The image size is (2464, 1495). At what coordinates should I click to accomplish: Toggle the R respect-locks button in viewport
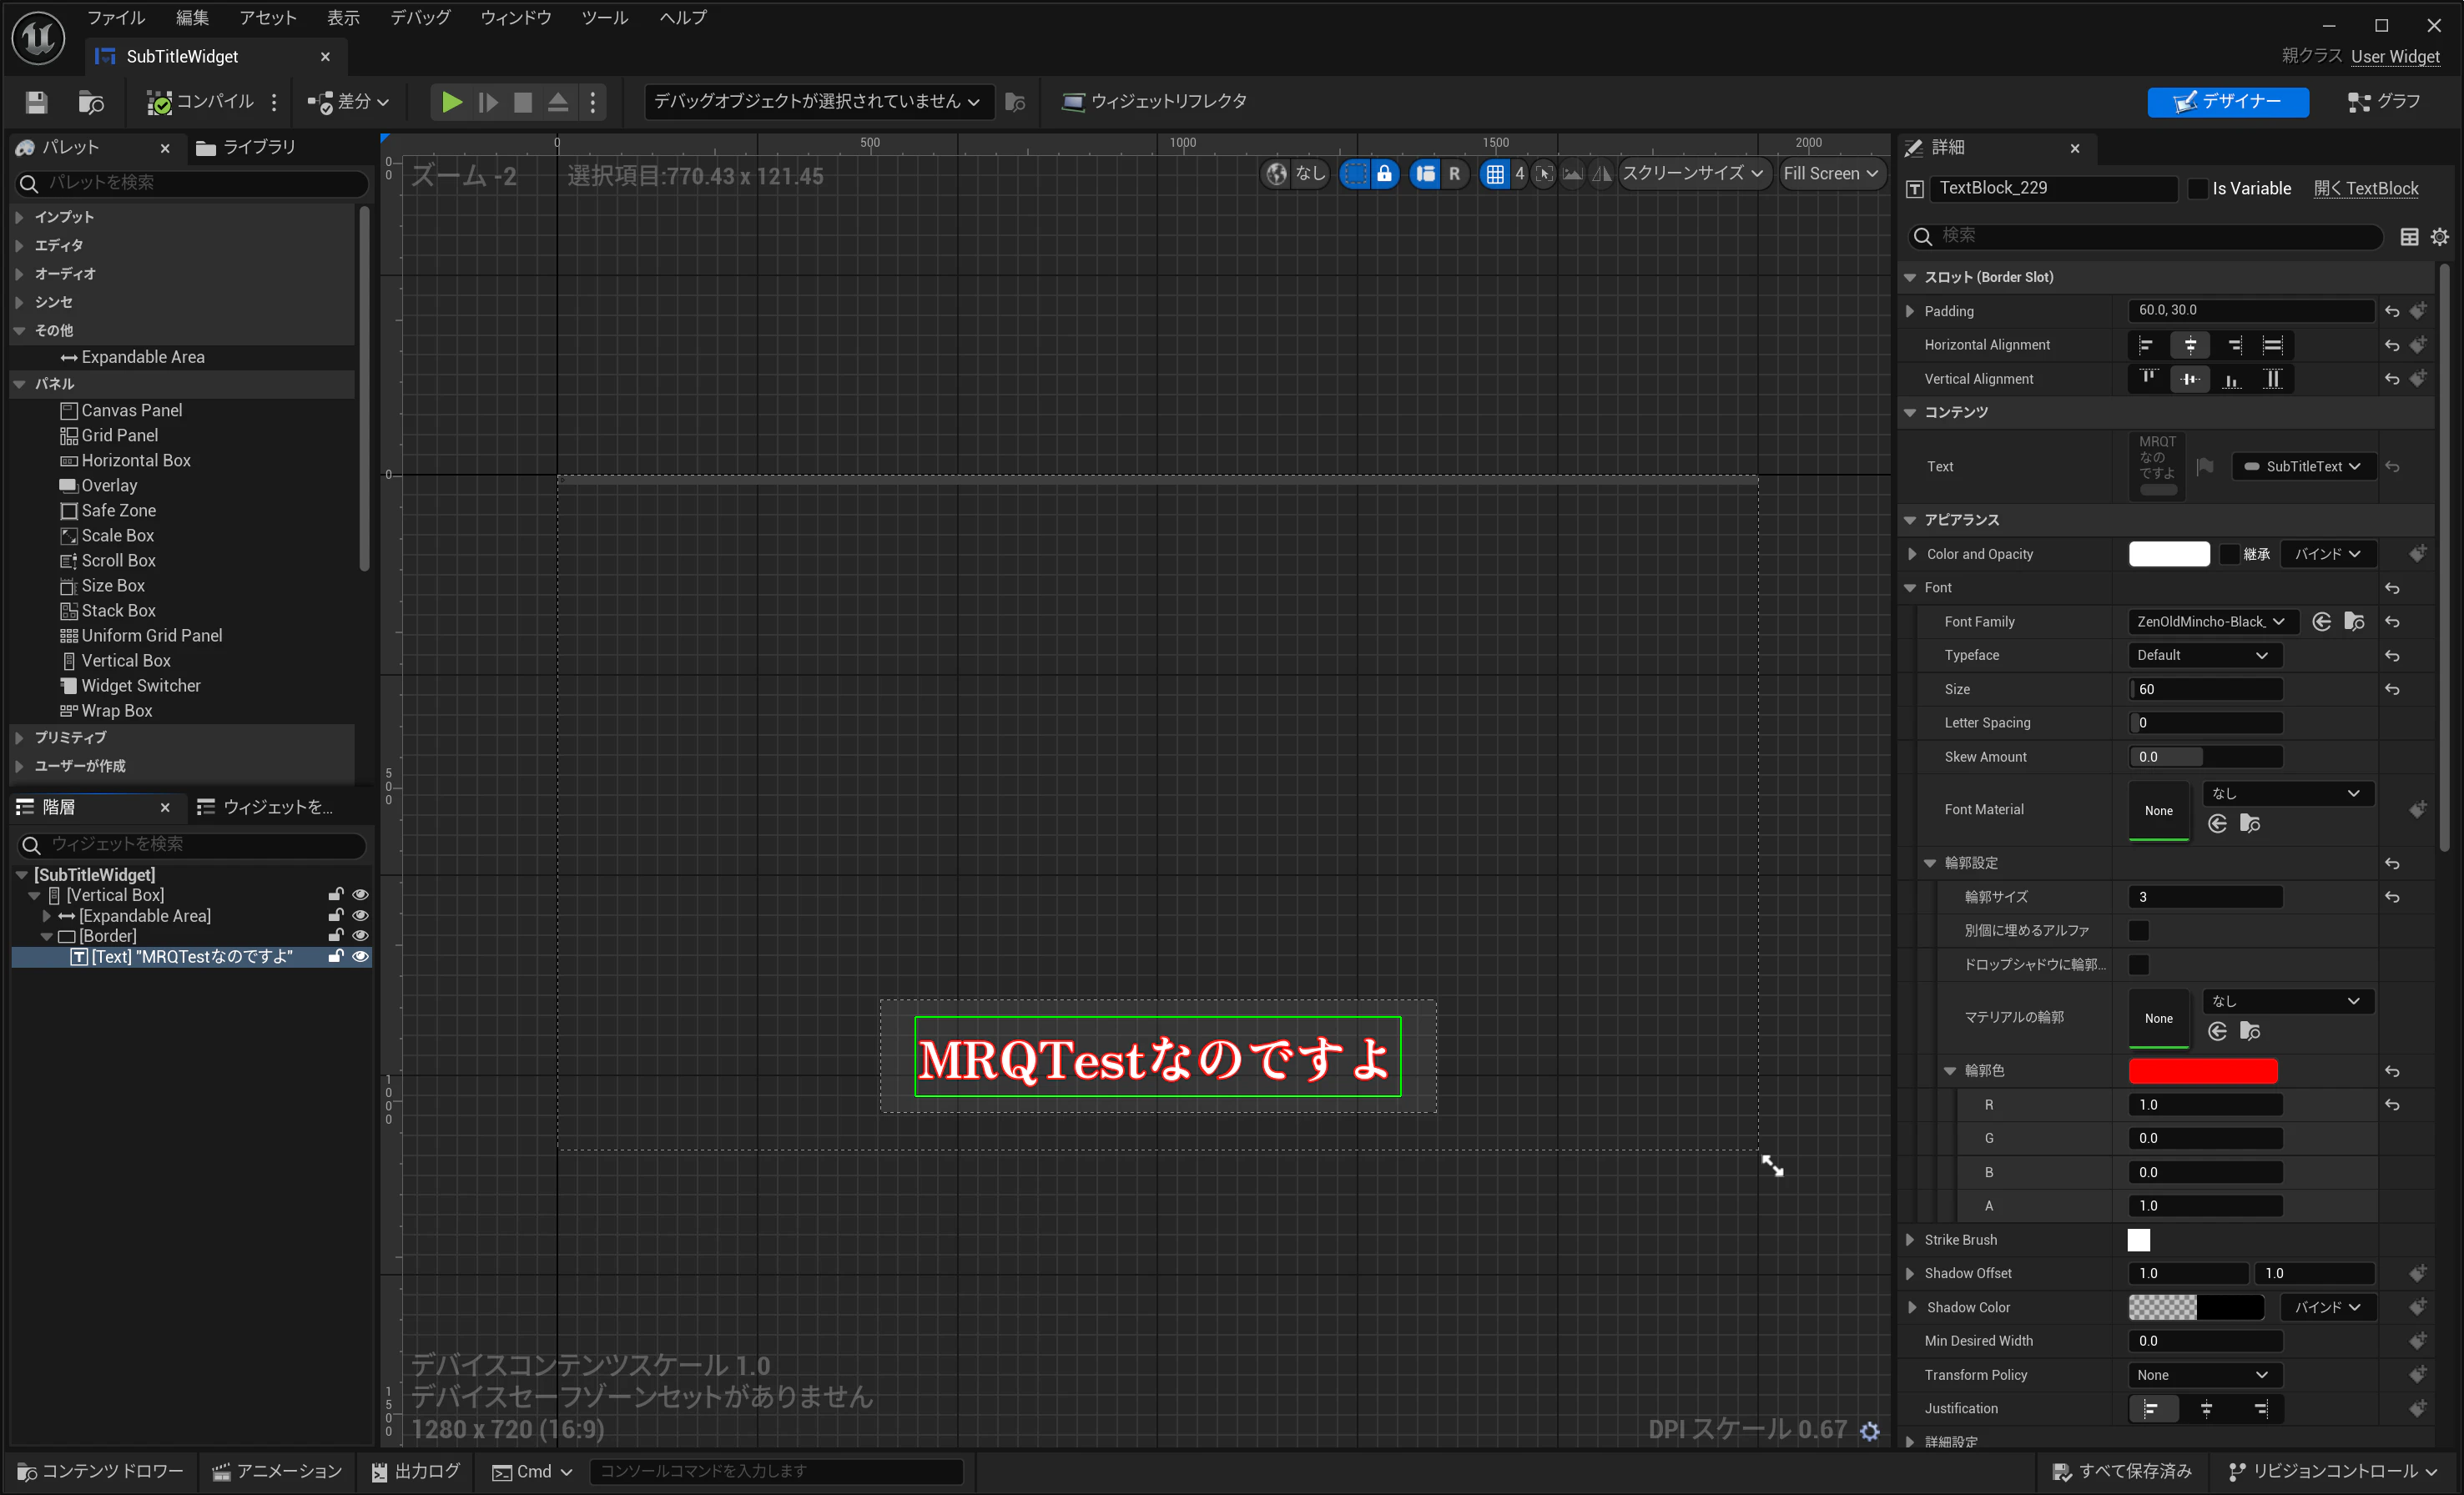[x=1454, y=174]
